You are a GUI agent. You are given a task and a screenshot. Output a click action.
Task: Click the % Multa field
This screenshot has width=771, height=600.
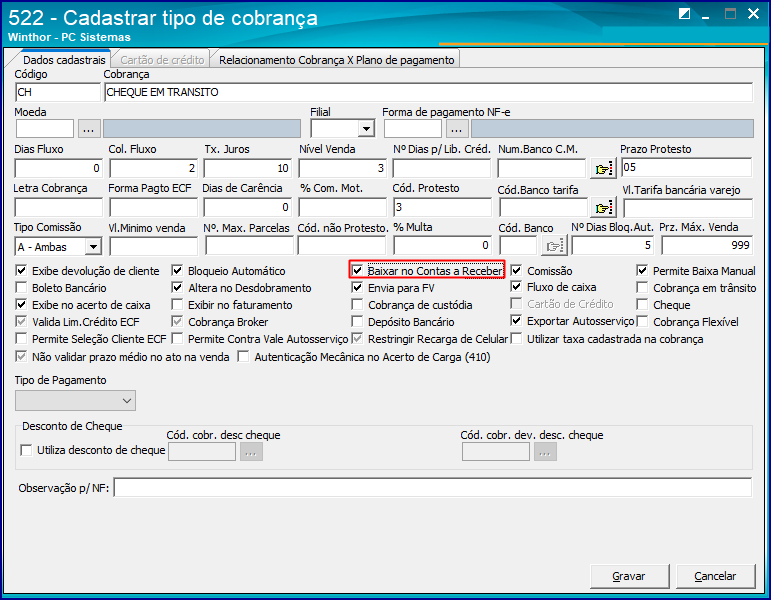click(442, 245)
